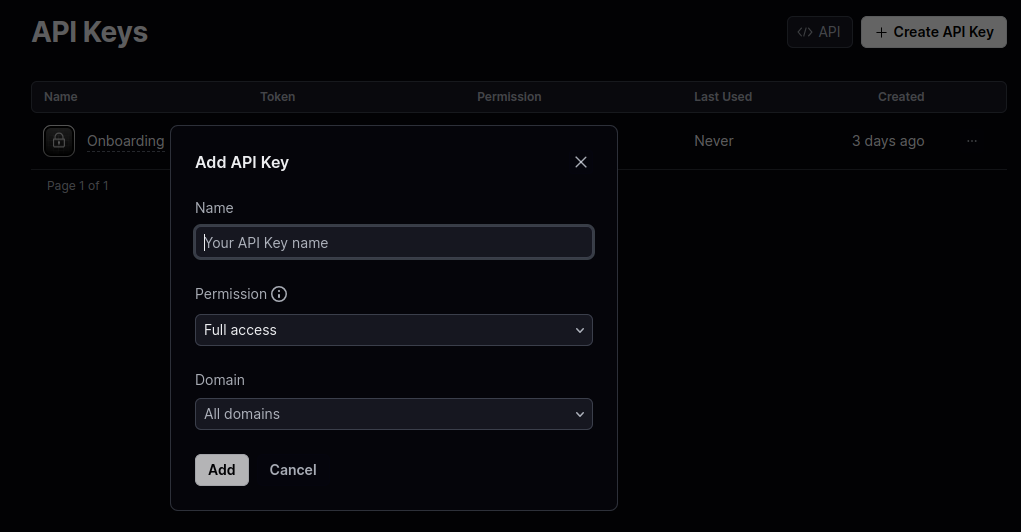Click the Token column header
1021x532 pixels.
click(x=278, y=97)
